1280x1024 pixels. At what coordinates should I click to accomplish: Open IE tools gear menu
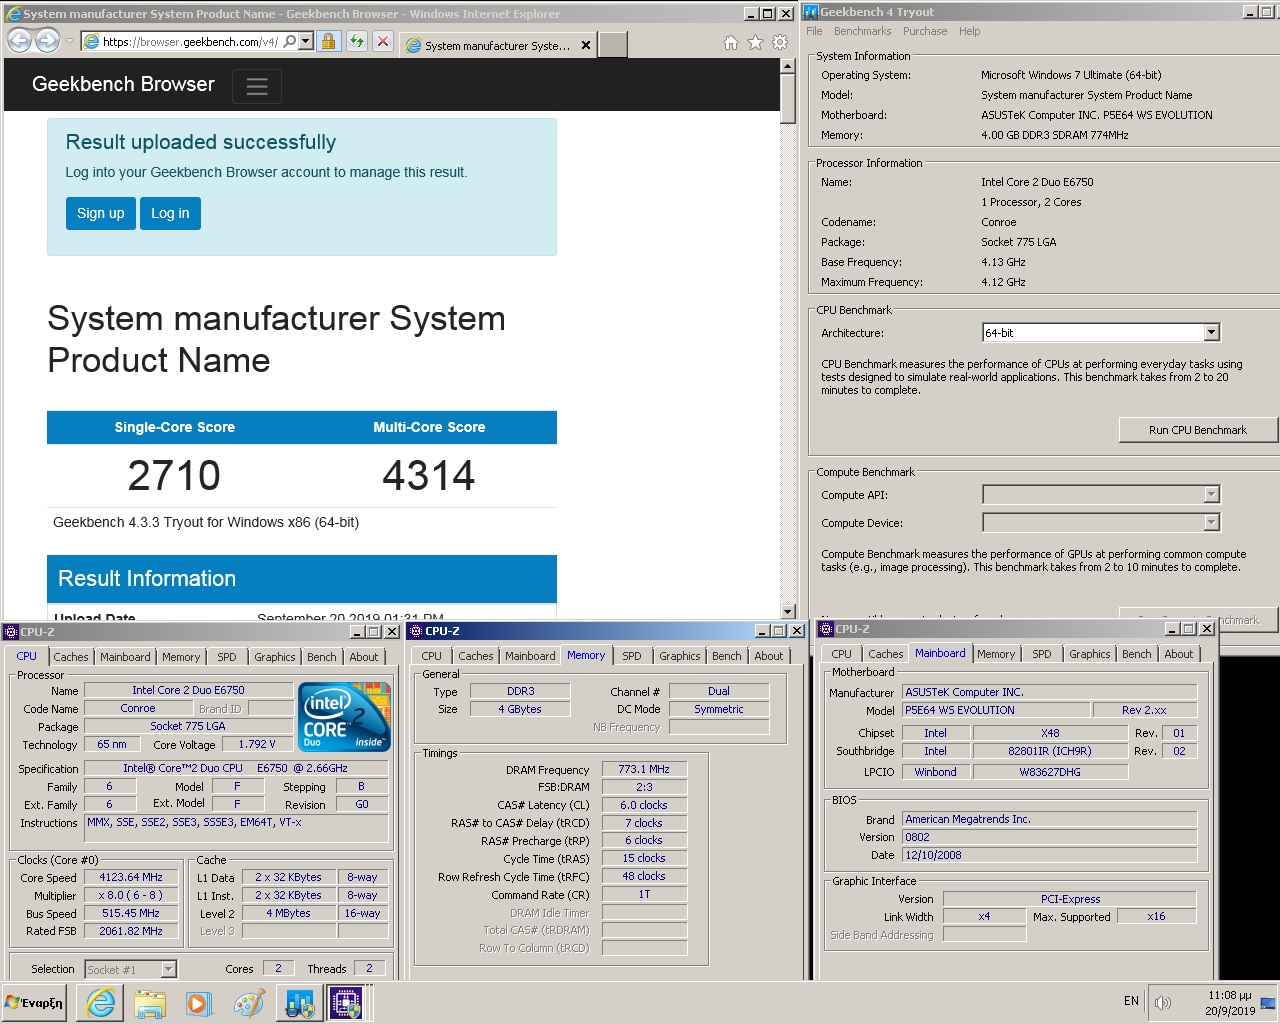pos(780,42)
